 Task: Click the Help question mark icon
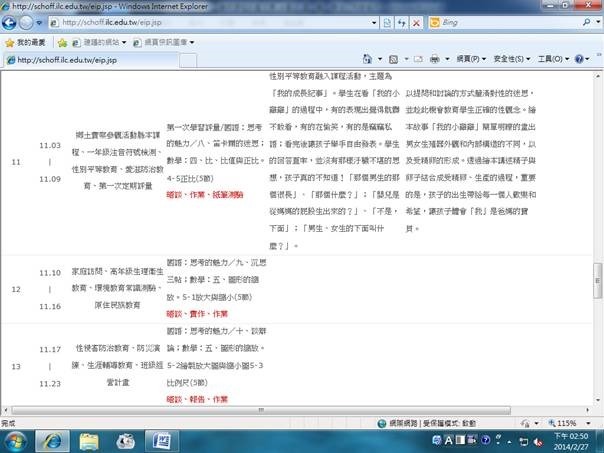pyautogui.click(x=581, y=60)
